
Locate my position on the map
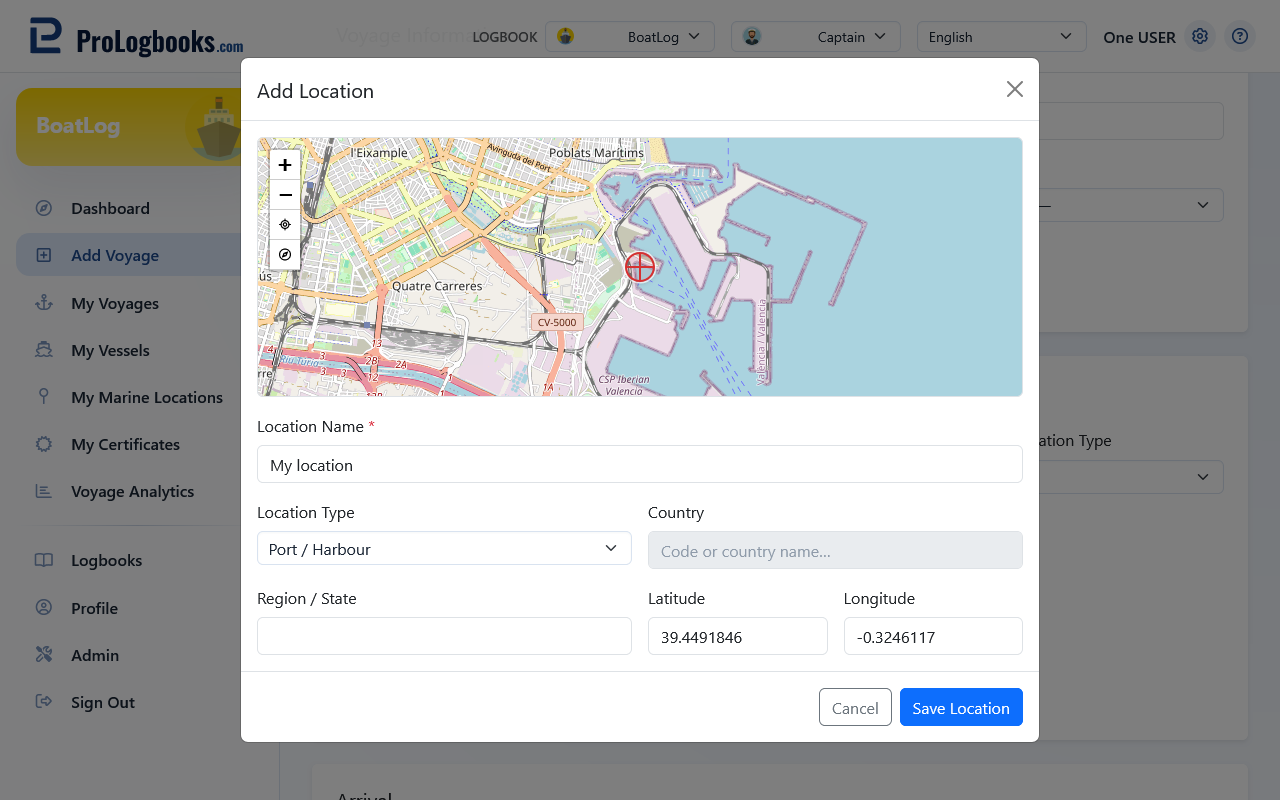click(x=285, y=225)
